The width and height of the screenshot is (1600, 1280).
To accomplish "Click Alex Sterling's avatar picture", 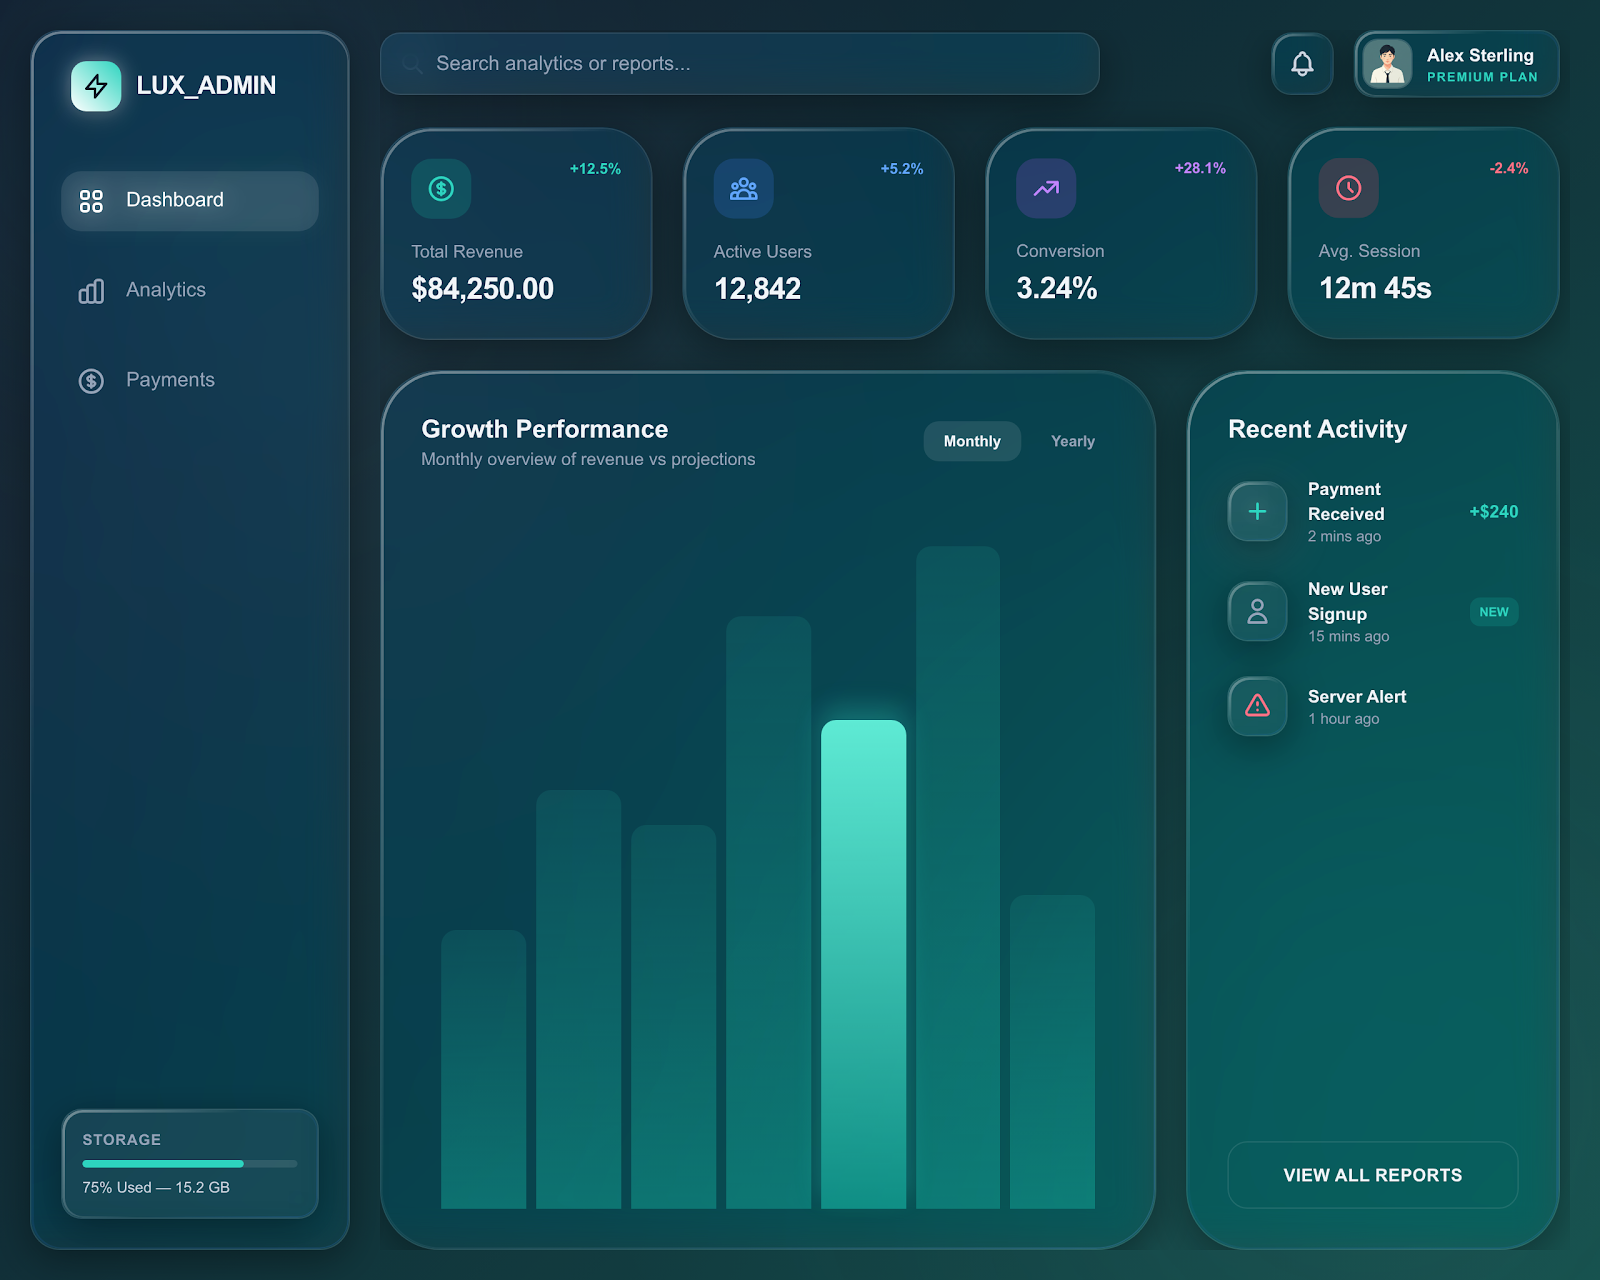I will point(1387,64).
